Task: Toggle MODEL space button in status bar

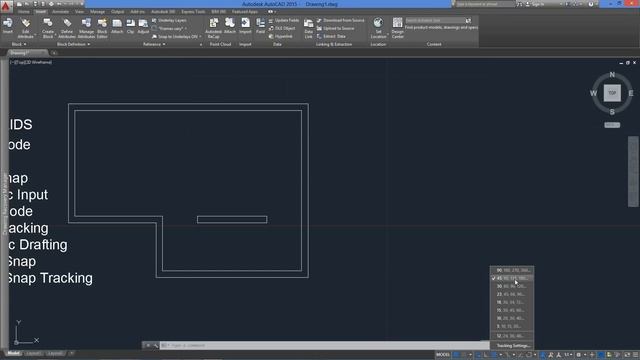Action: click(443, 355)
